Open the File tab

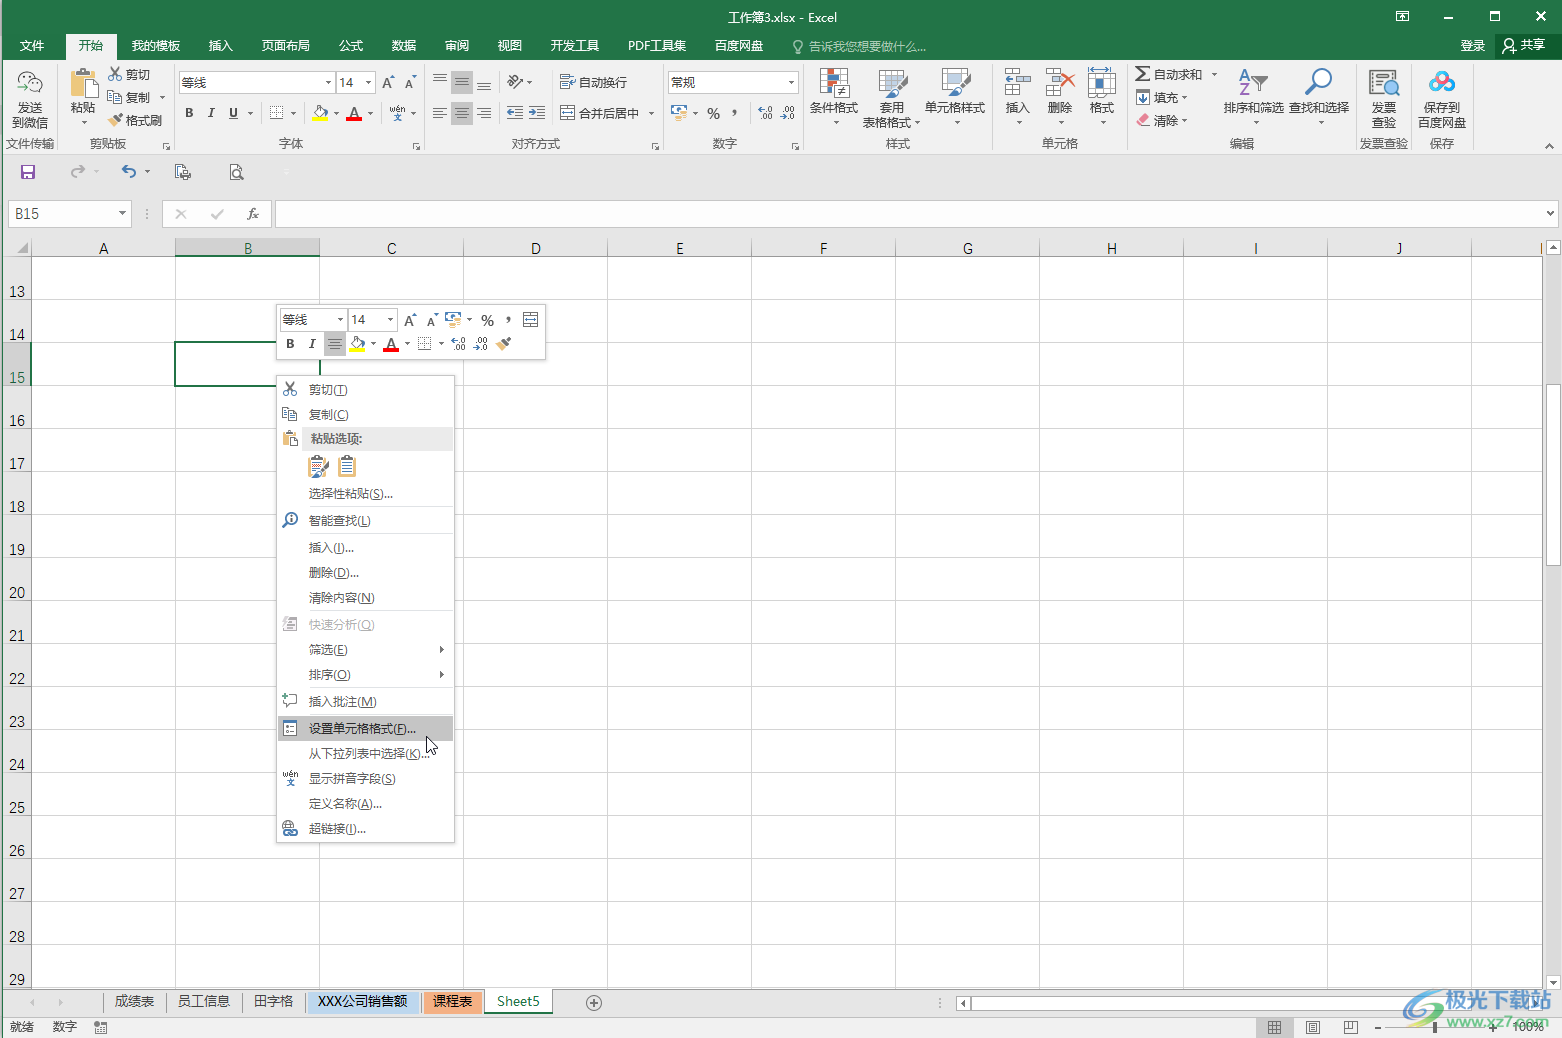(x=32, y=46)
